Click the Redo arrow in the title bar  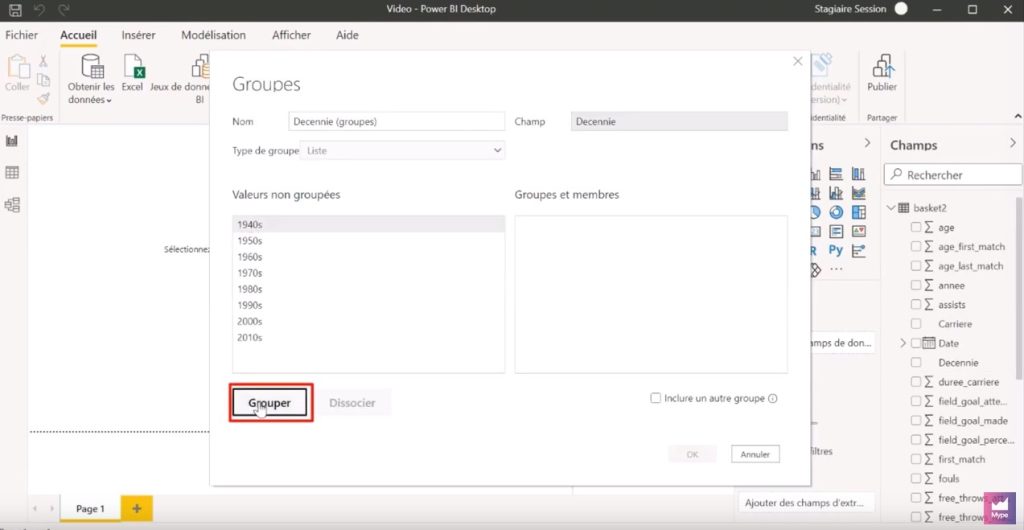pyautogui.click(x=64, y=10)
